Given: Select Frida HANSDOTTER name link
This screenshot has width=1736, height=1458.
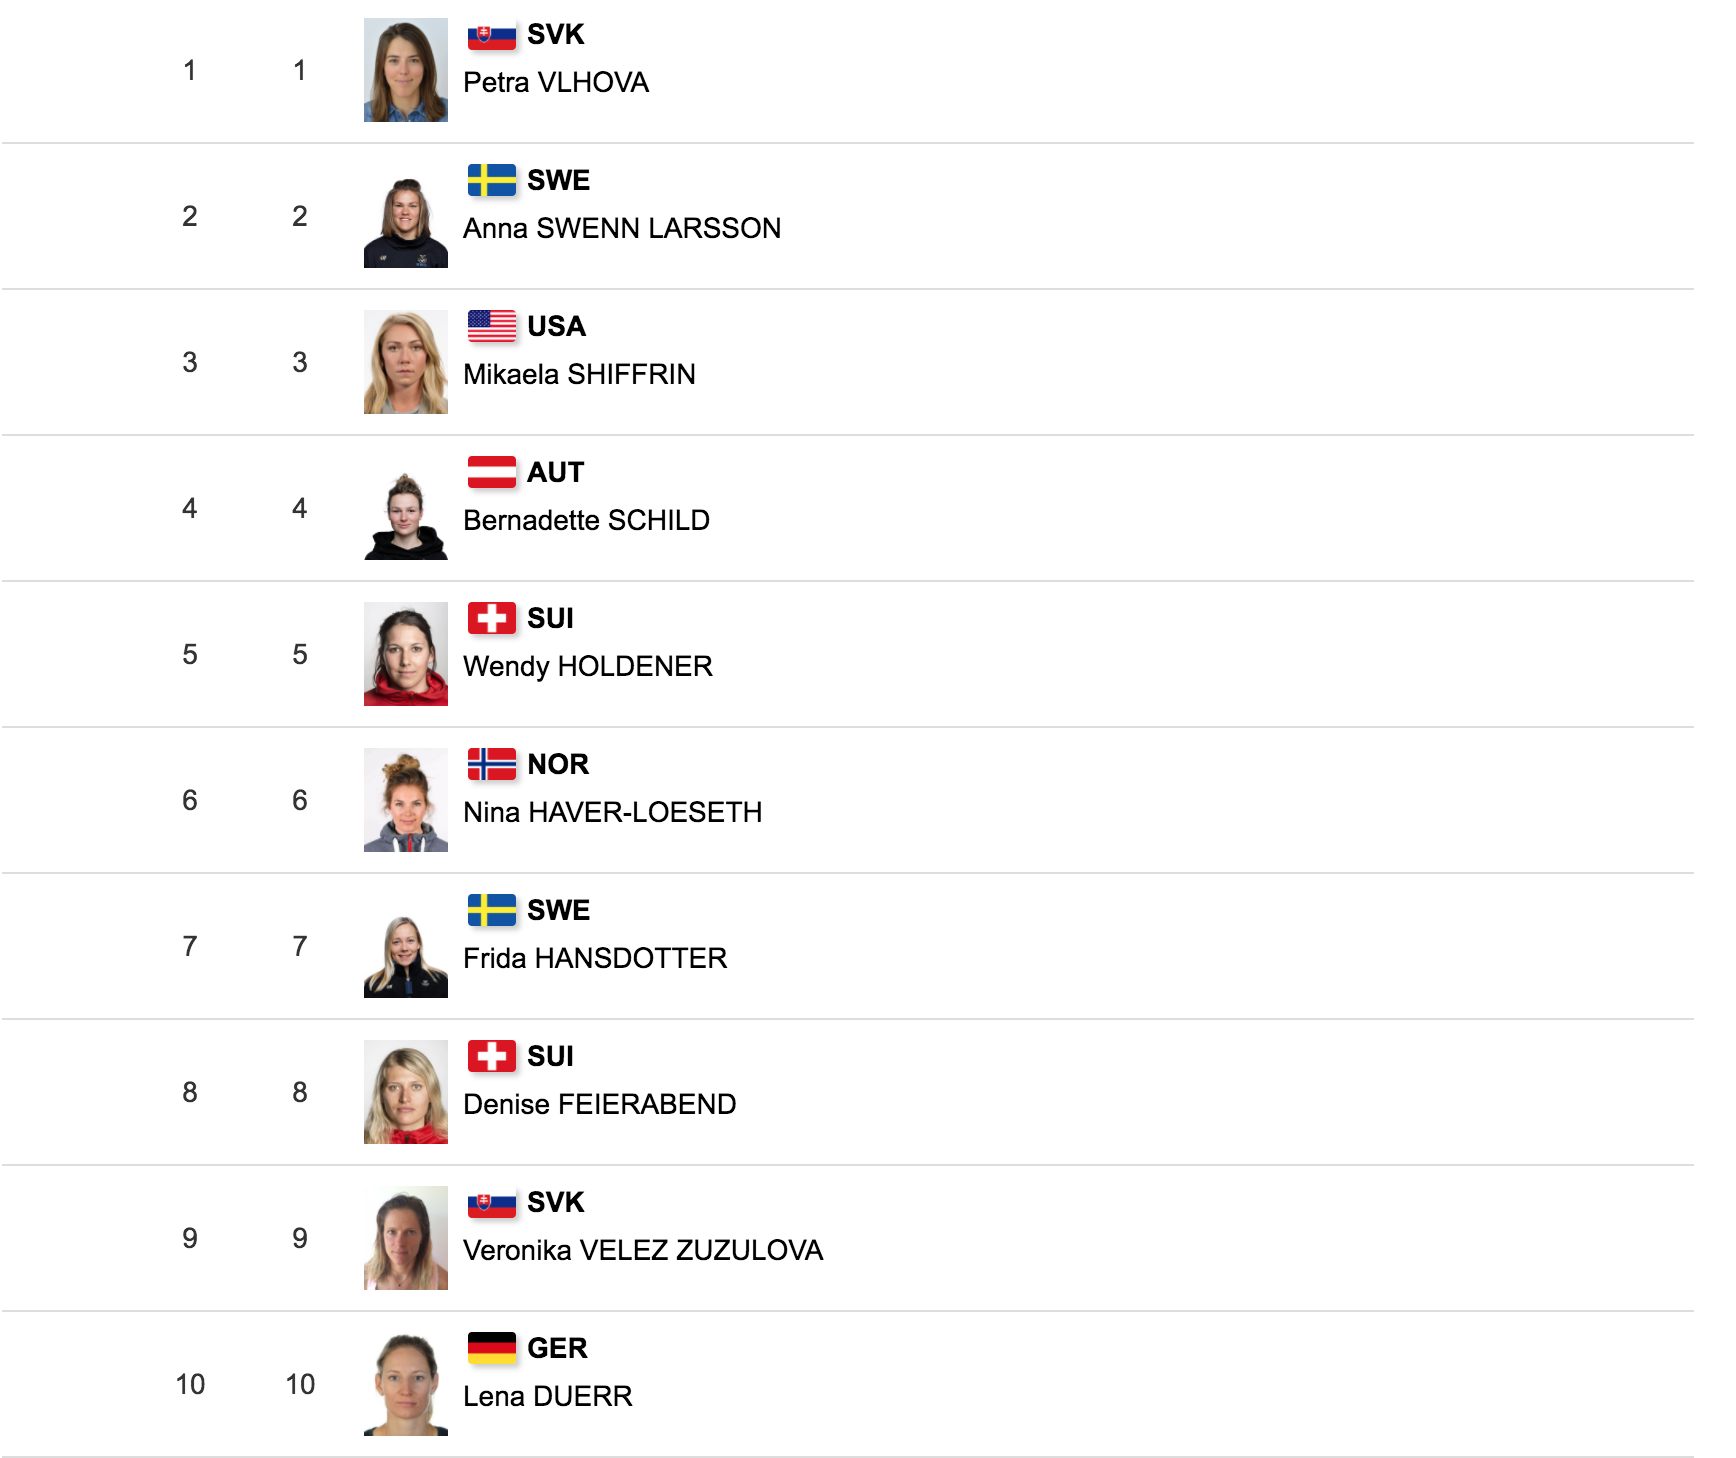Looking at the screenshot, I should click(x=594, y=959).
